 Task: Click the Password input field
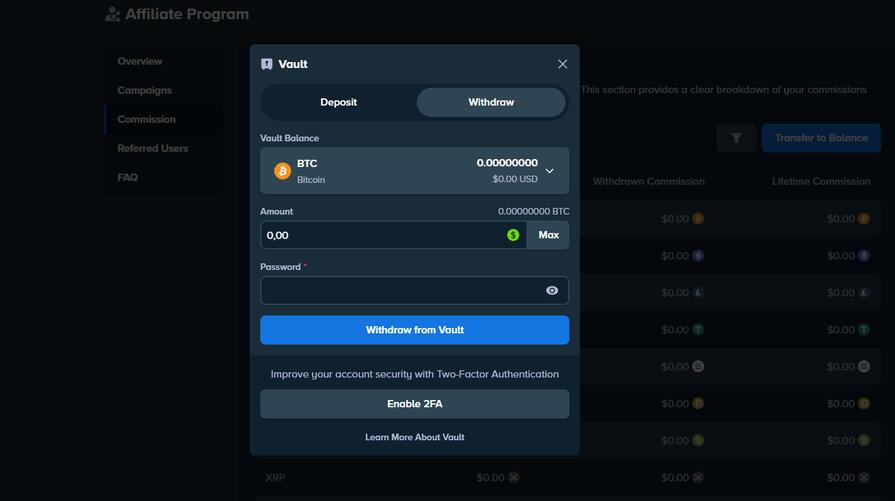point(400,290)
